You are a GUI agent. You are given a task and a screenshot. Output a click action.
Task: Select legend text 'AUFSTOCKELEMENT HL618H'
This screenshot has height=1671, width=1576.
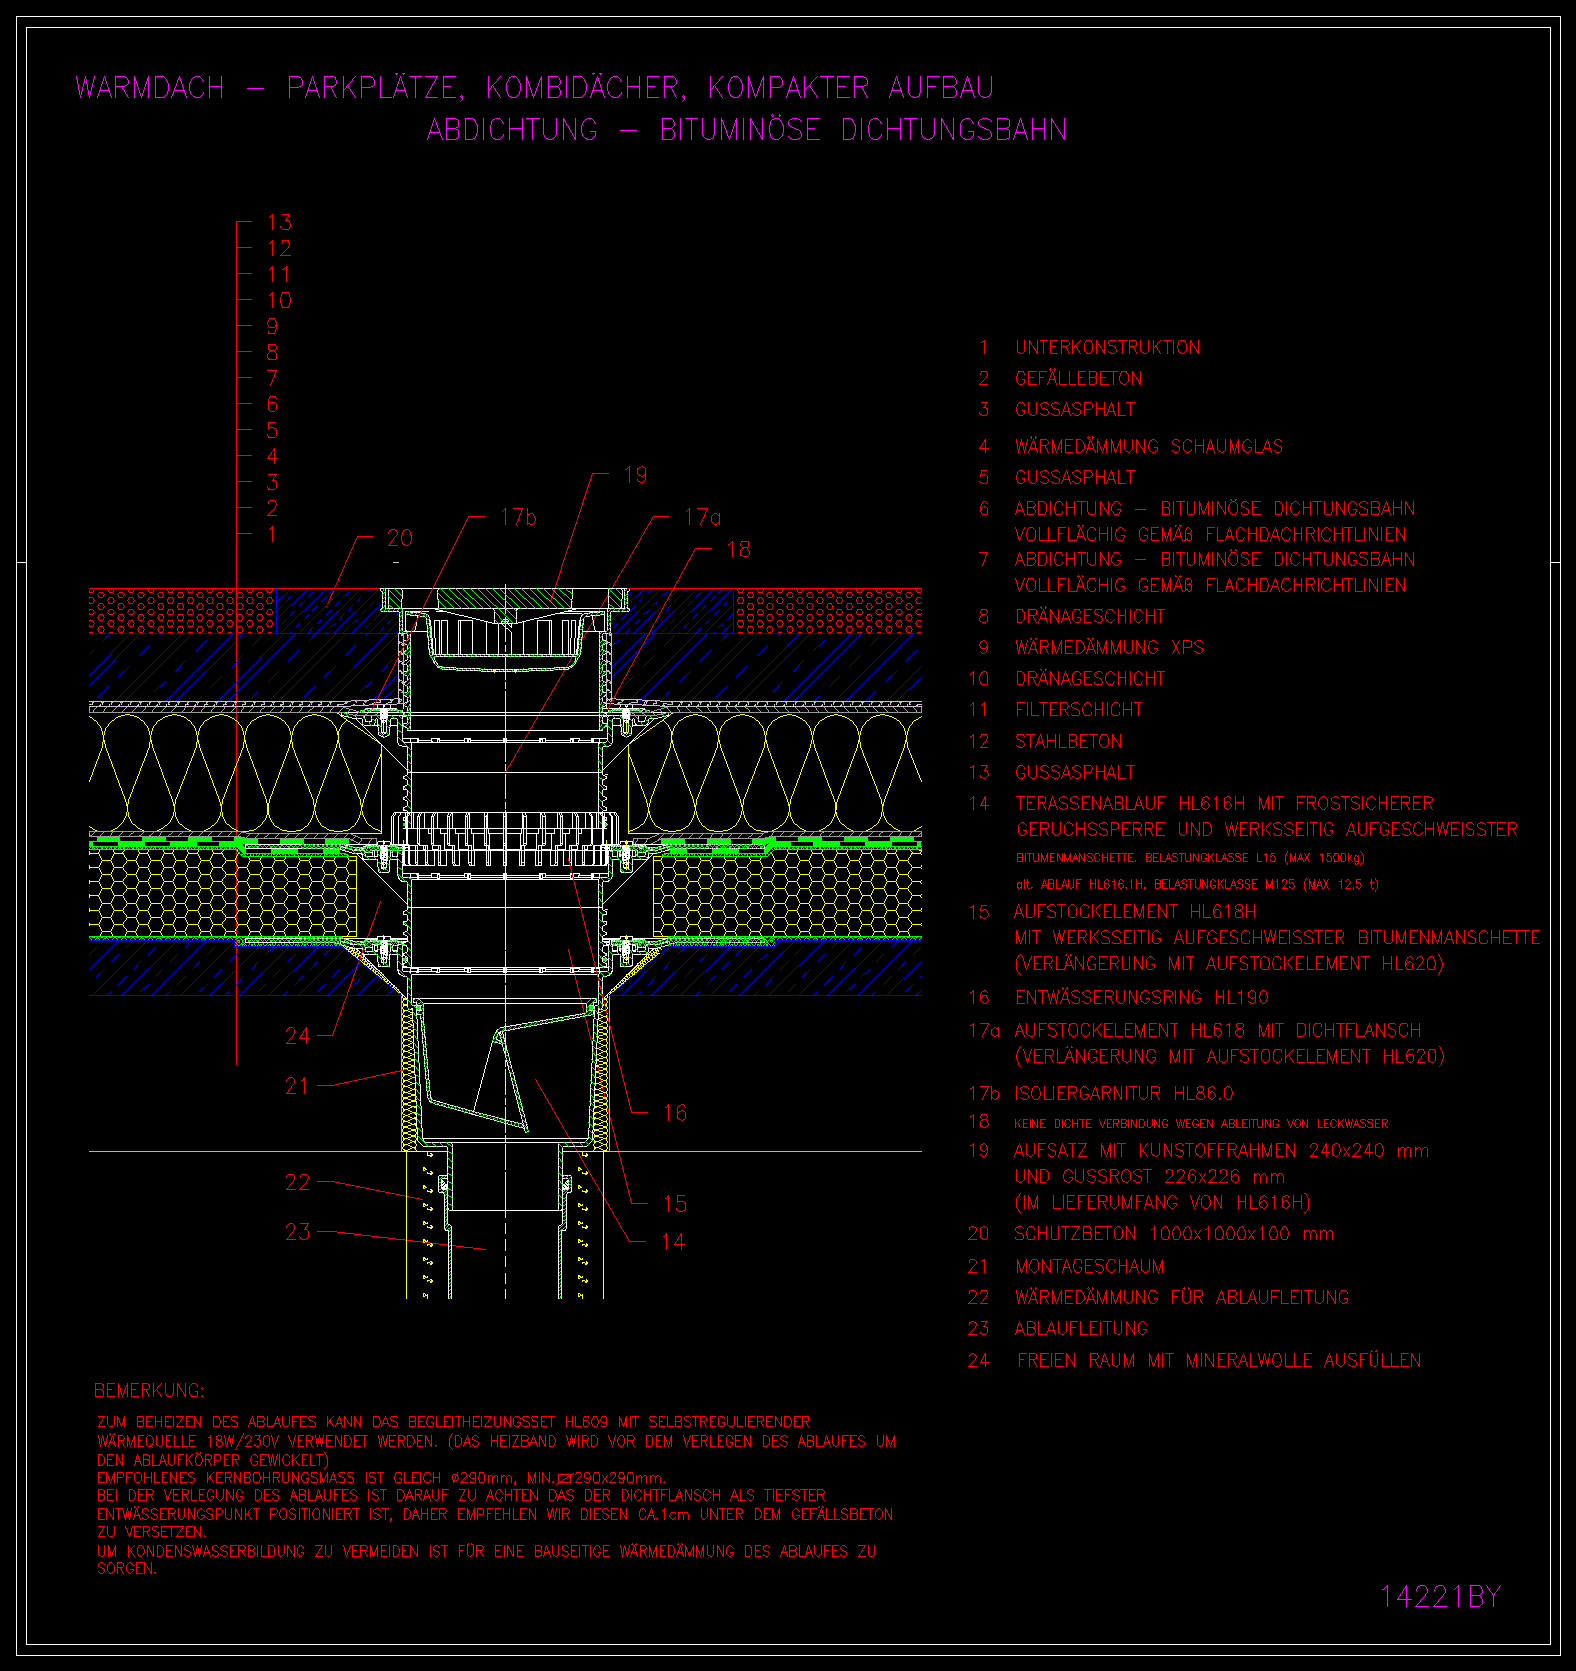1136,912
